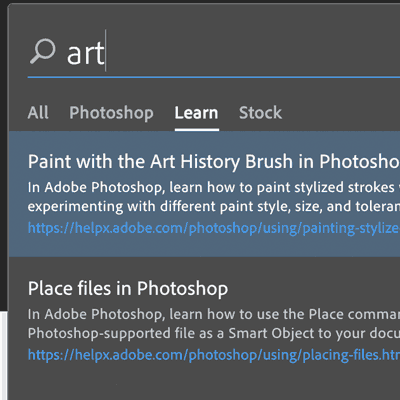Switch to the All tab
400x400 pixels.
coord(38,113)
